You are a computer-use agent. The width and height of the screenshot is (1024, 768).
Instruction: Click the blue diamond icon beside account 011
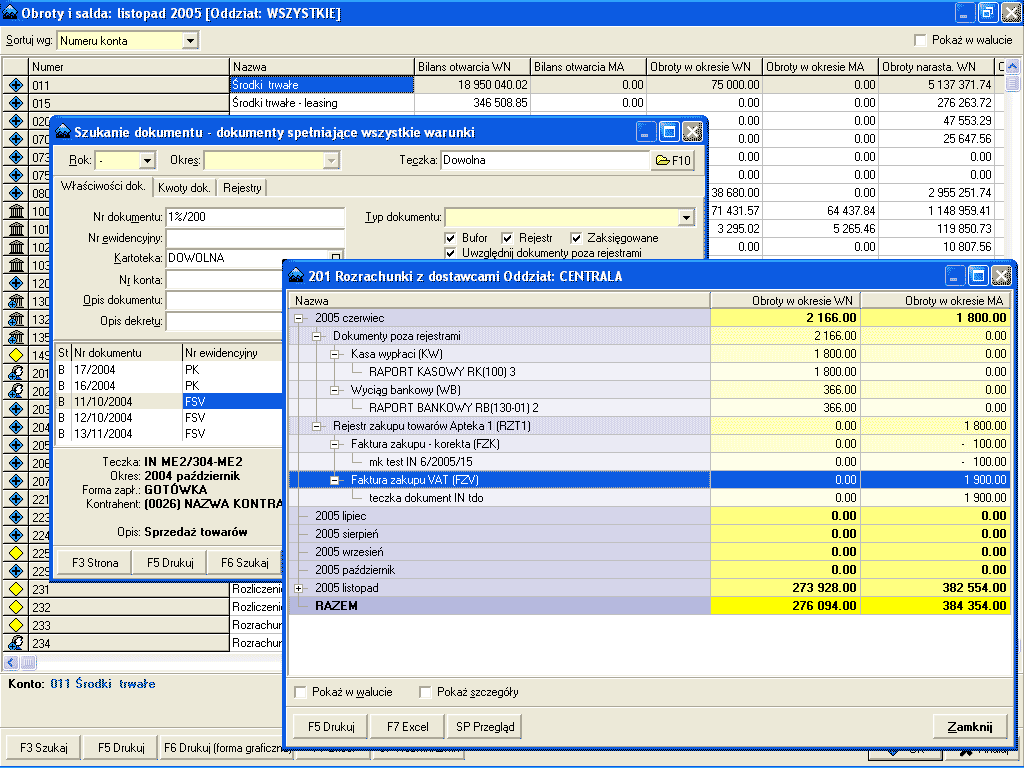pos(15,85)
